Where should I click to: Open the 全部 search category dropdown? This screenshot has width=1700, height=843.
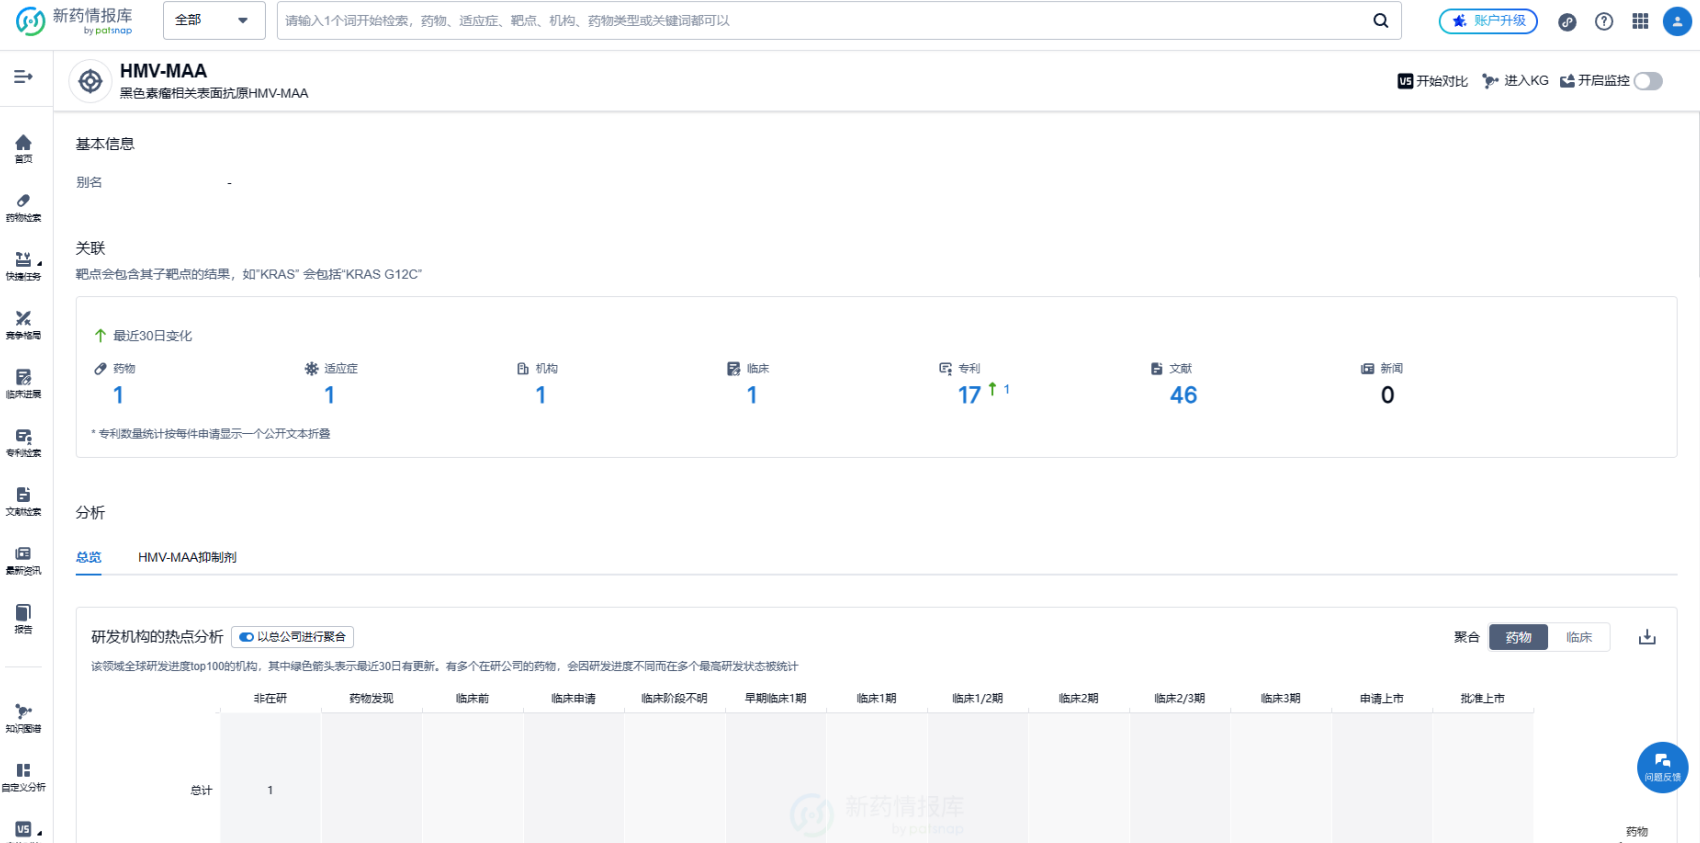213,20
